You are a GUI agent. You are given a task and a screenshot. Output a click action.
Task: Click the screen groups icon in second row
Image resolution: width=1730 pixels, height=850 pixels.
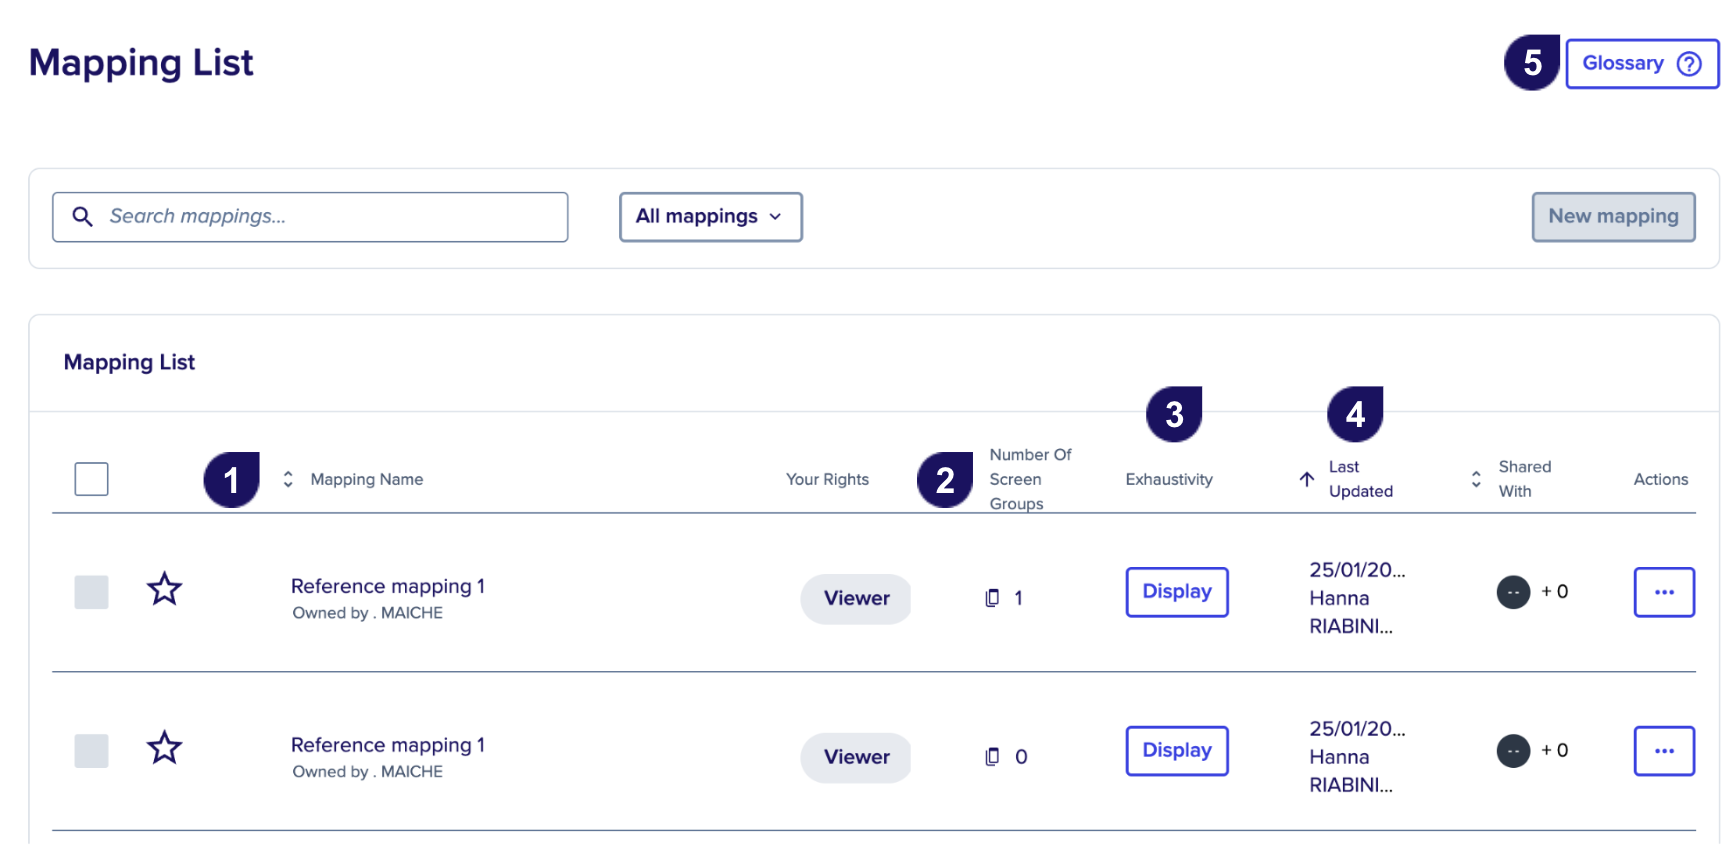[992, 757]
